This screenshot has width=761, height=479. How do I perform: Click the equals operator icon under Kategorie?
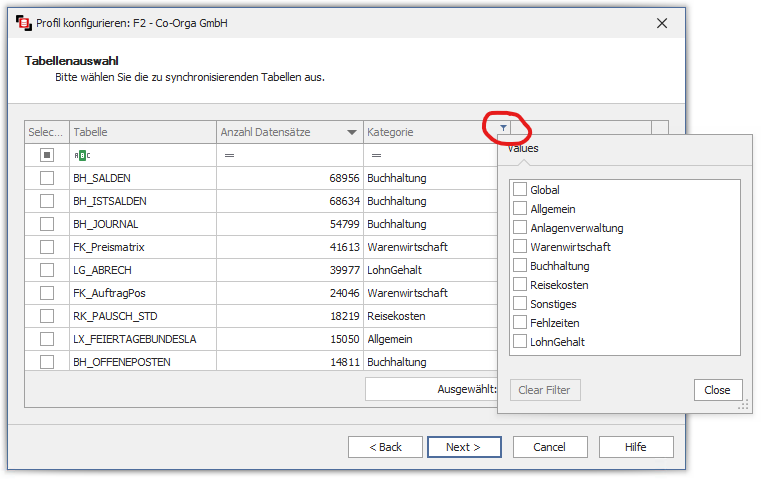pos(377,156)
